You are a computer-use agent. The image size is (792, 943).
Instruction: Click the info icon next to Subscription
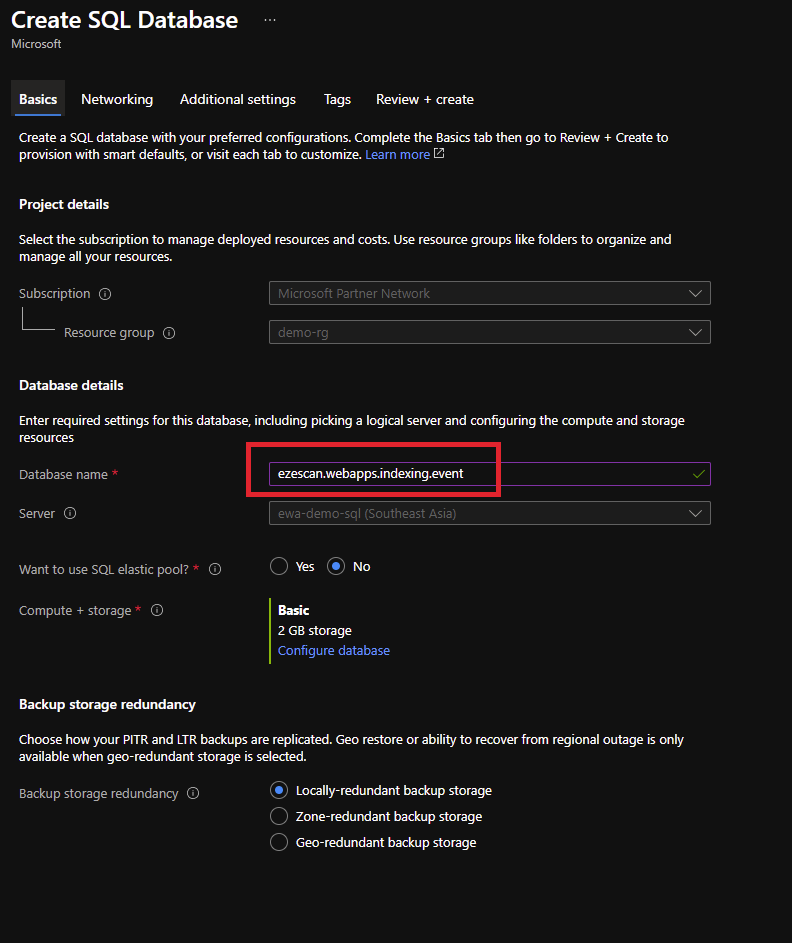pyautogui.click(x=105, y=294)
